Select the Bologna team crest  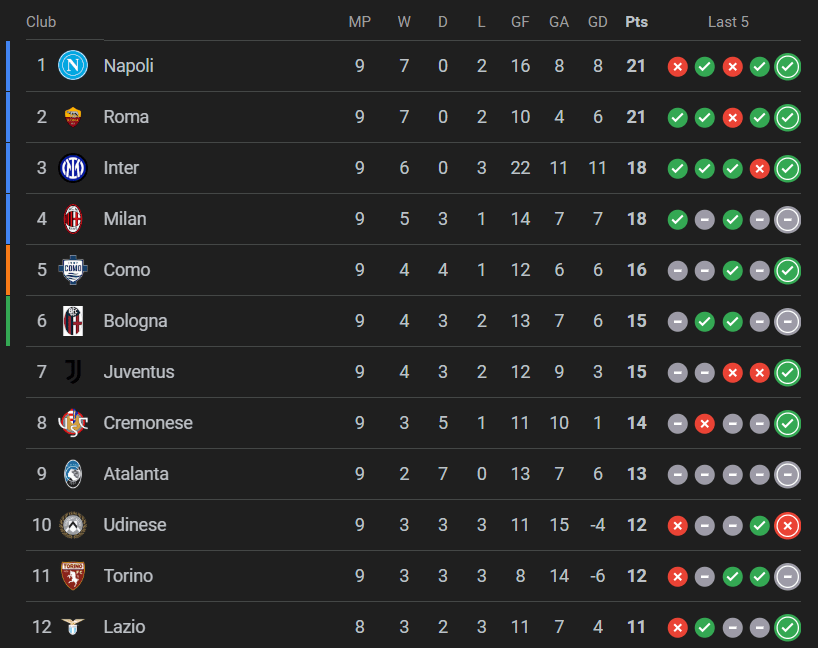pos(73,321)
